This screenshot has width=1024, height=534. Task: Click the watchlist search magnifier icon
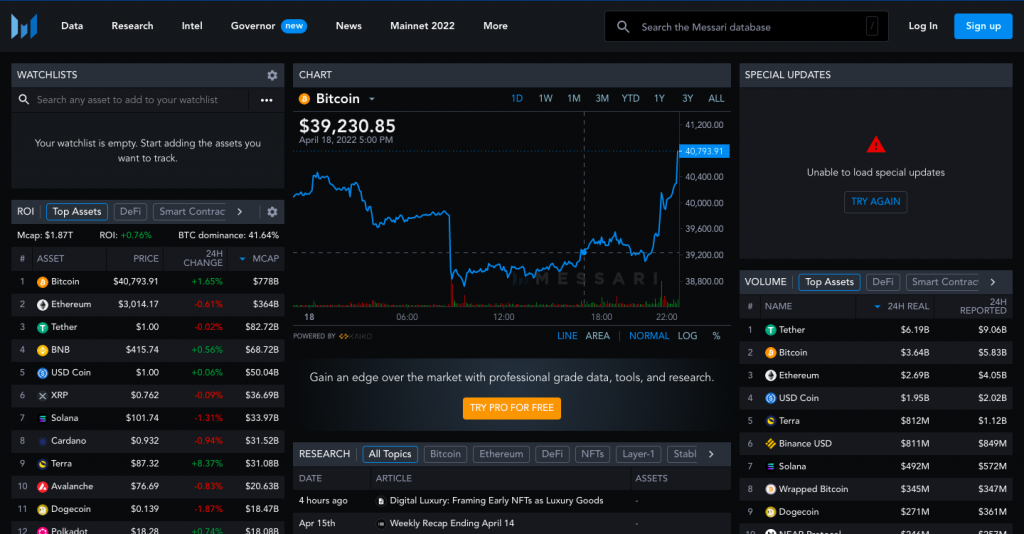tap(24, 100)
